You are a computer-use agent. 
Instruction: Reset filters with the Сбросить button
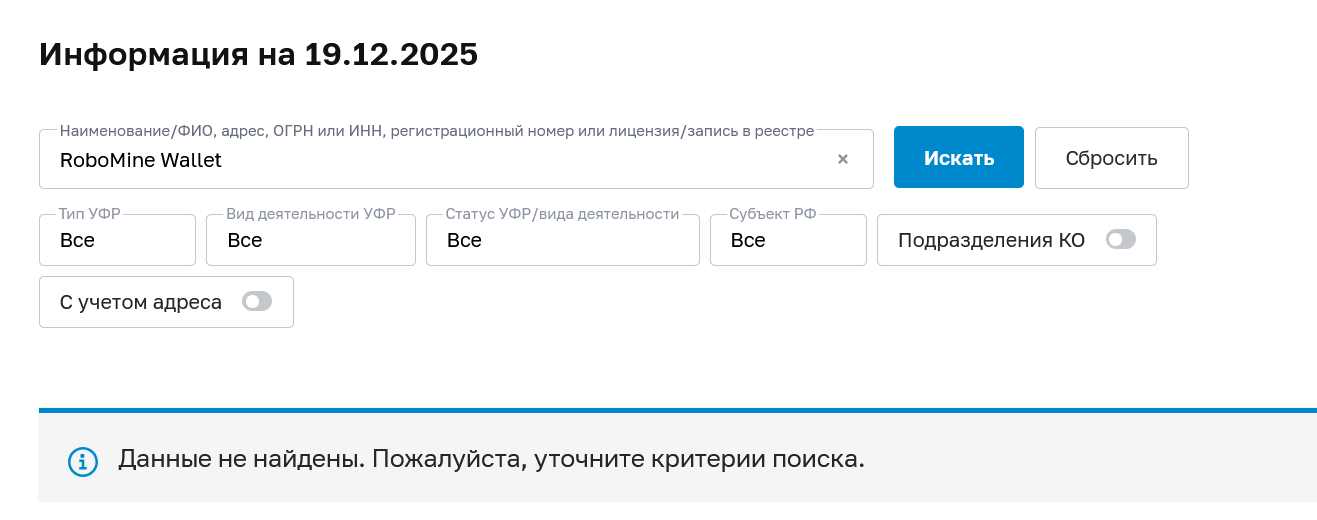point(1111,158)
